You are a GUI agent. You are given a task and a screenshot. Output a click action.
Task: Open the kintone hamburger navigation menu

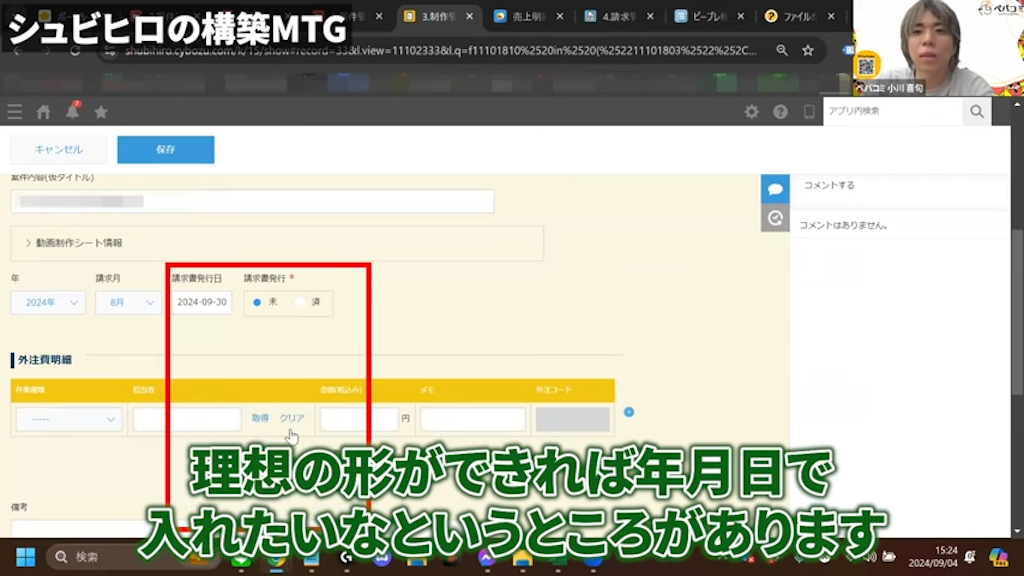coord(14,112)
